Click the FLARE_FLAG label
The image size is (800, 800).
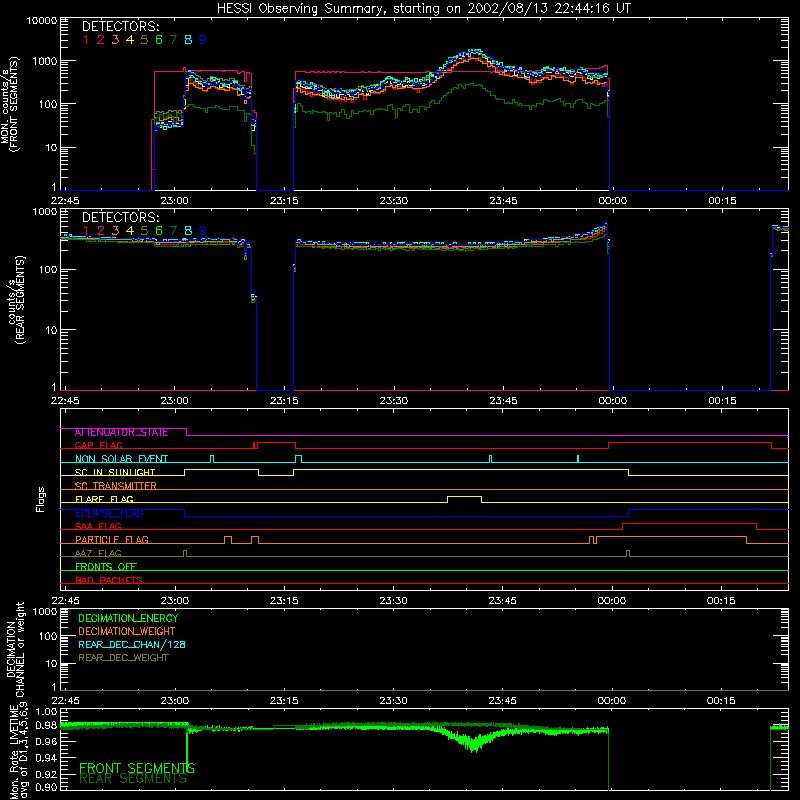coord(104,499)
